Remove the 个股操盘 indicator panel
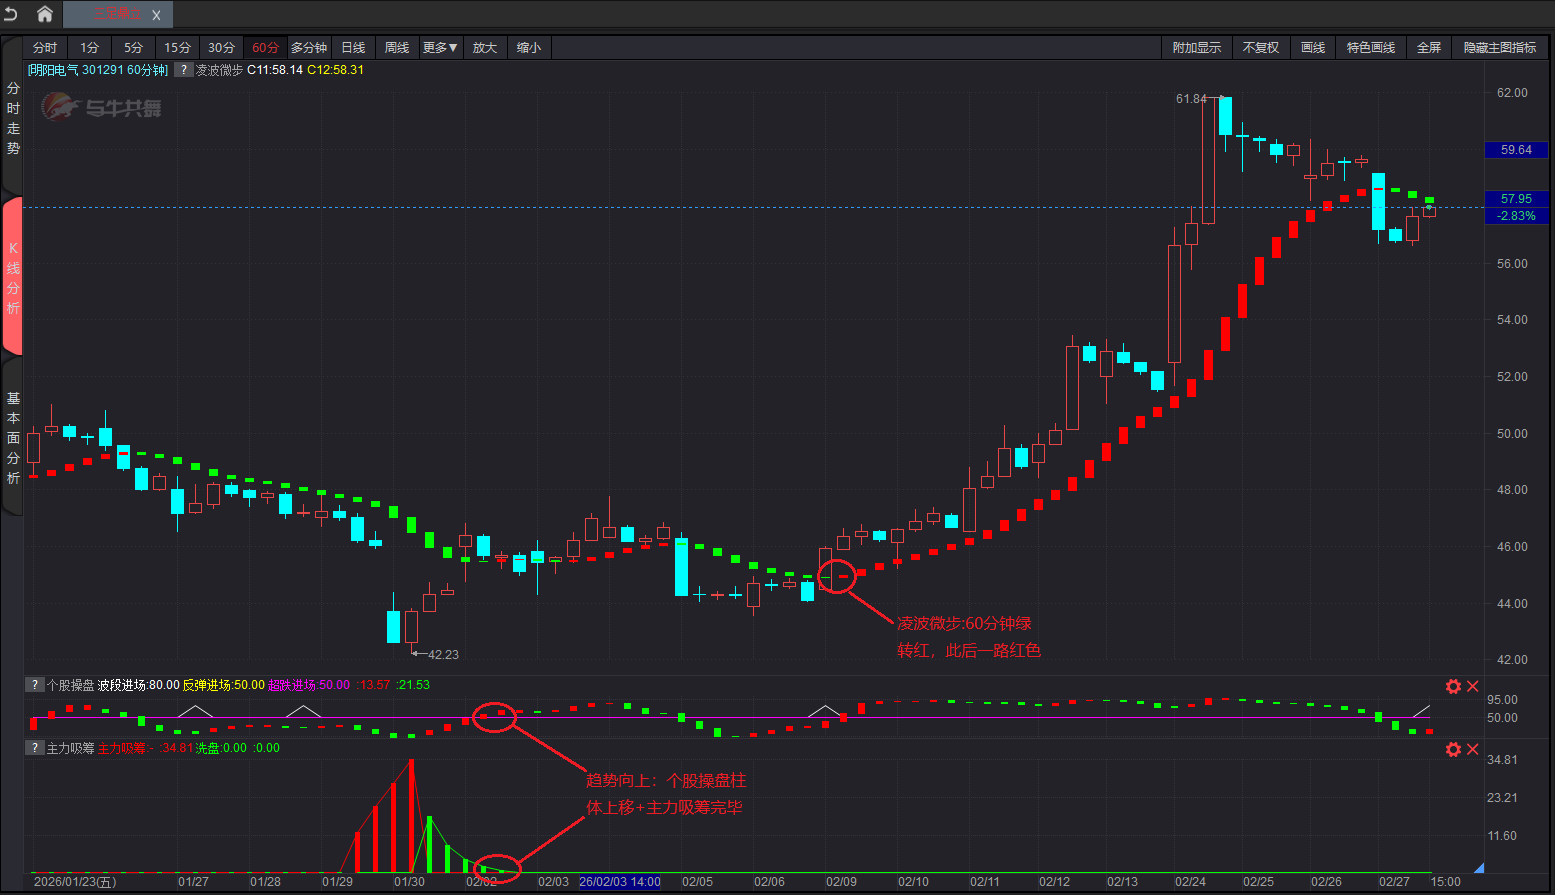Screen dimensions: 1555x895 pyautogui.click(x=1473, y=686)
